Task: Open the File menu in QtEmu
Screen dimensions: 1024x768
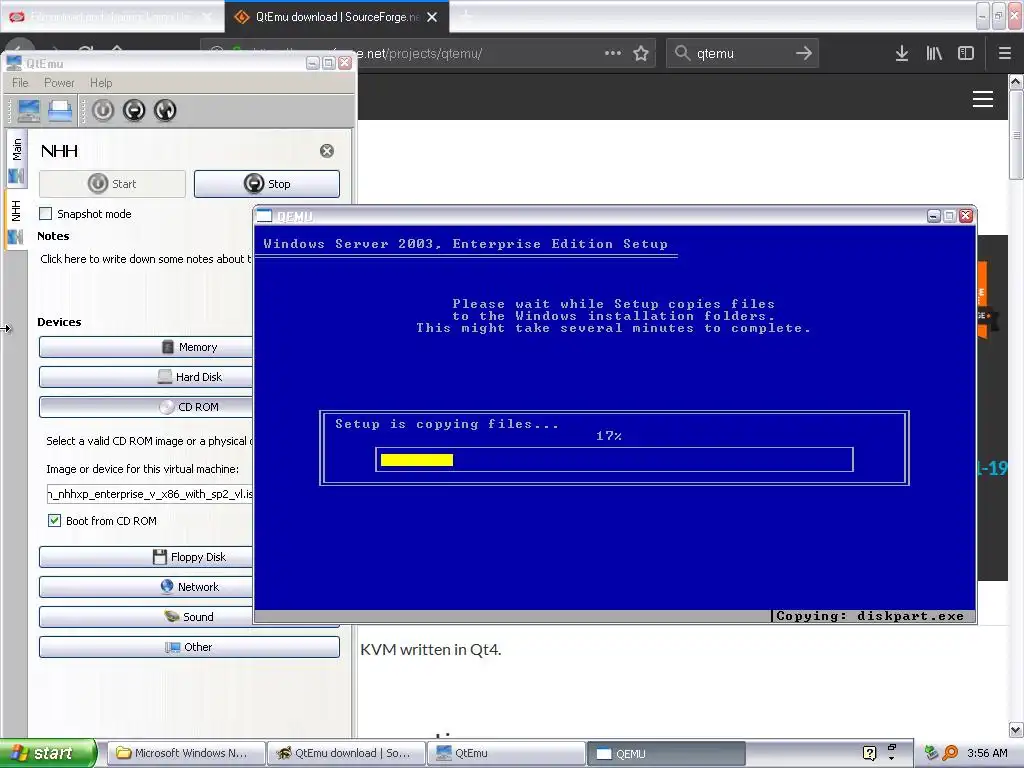Action: click(x=20, y=83)
